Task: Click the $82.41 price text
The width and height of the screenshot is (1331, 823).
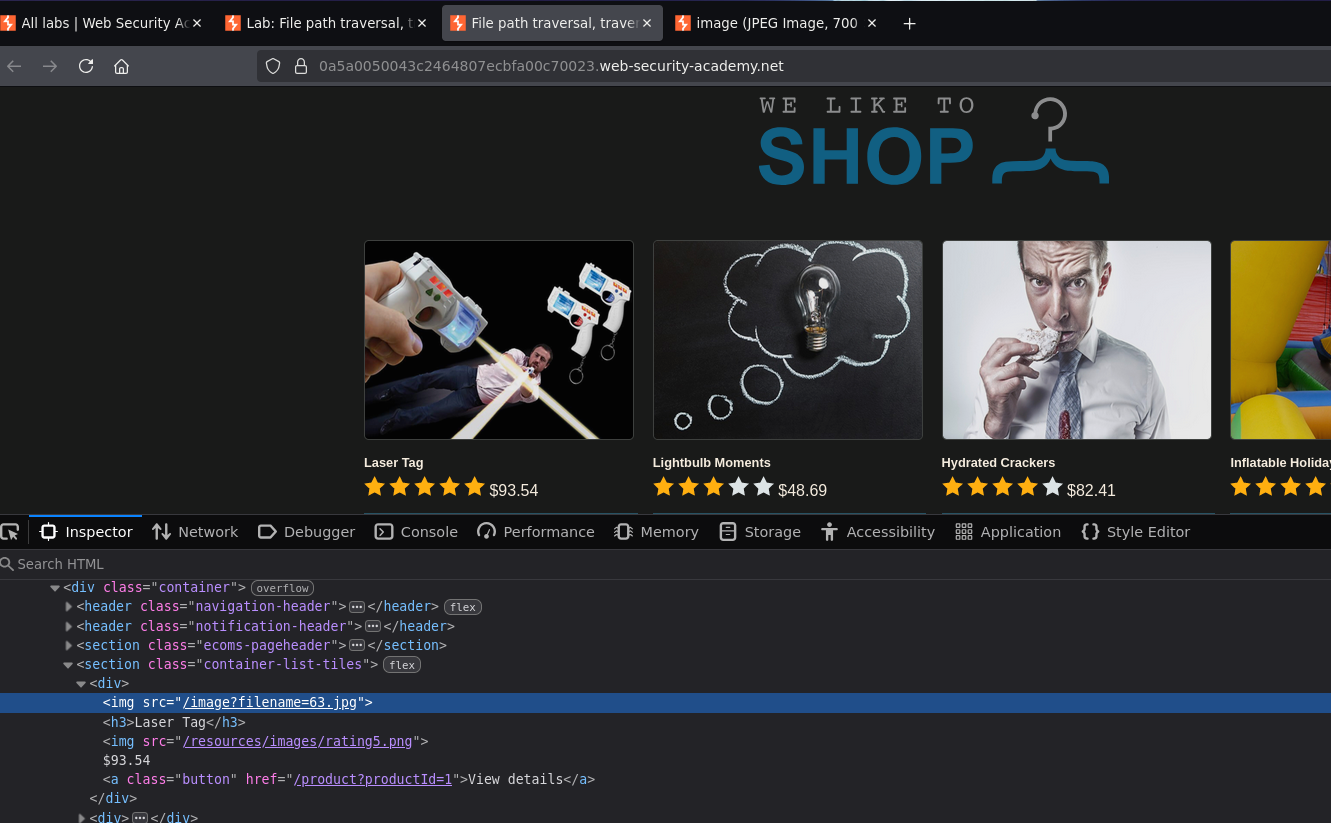Action: (x=1091, y=491)
